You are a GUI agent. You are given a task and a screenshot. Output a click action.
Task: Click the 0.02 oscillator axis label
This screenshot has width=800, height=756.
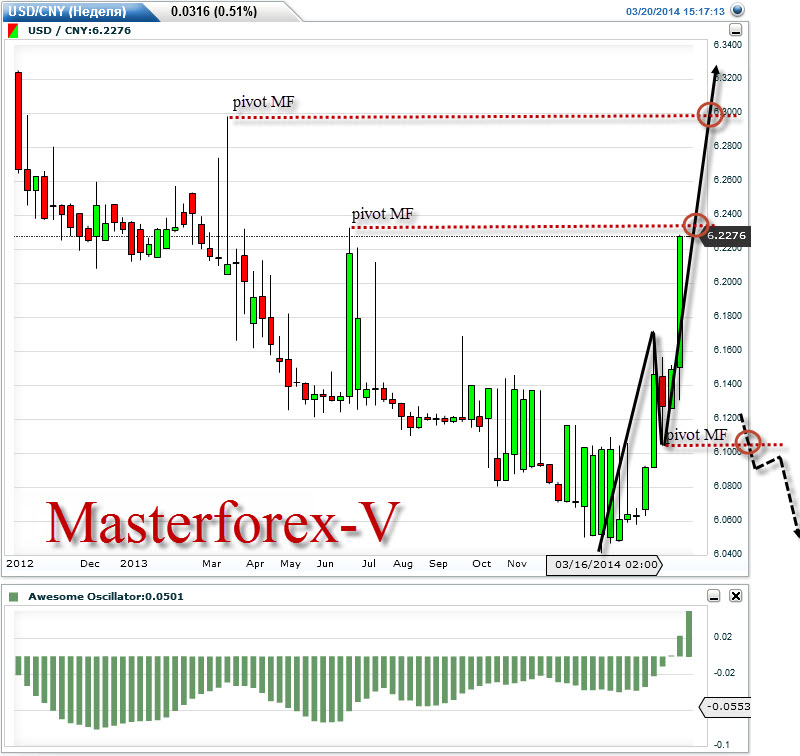[x=722, y=637]
